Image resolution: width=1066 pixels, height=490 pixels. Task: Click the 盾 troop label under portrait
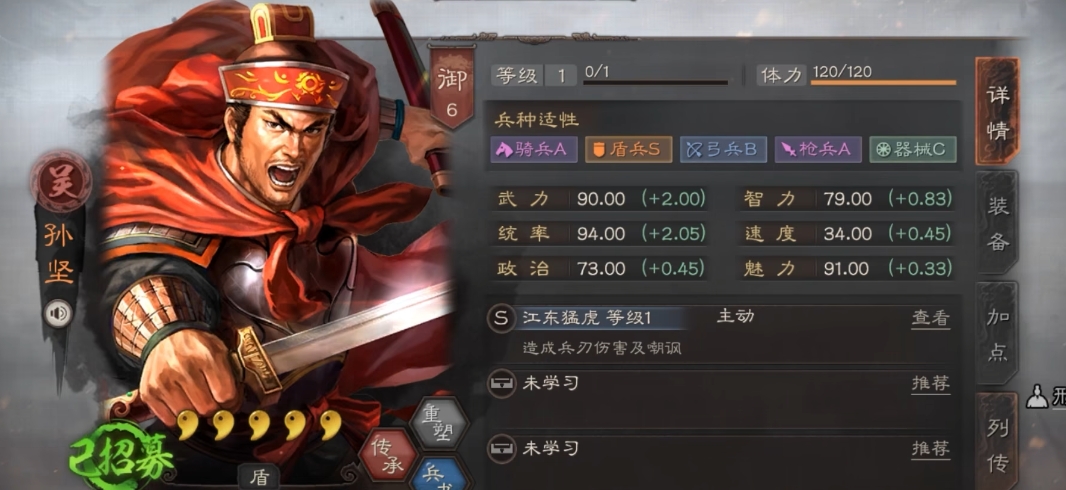click(x=259, y=478)
